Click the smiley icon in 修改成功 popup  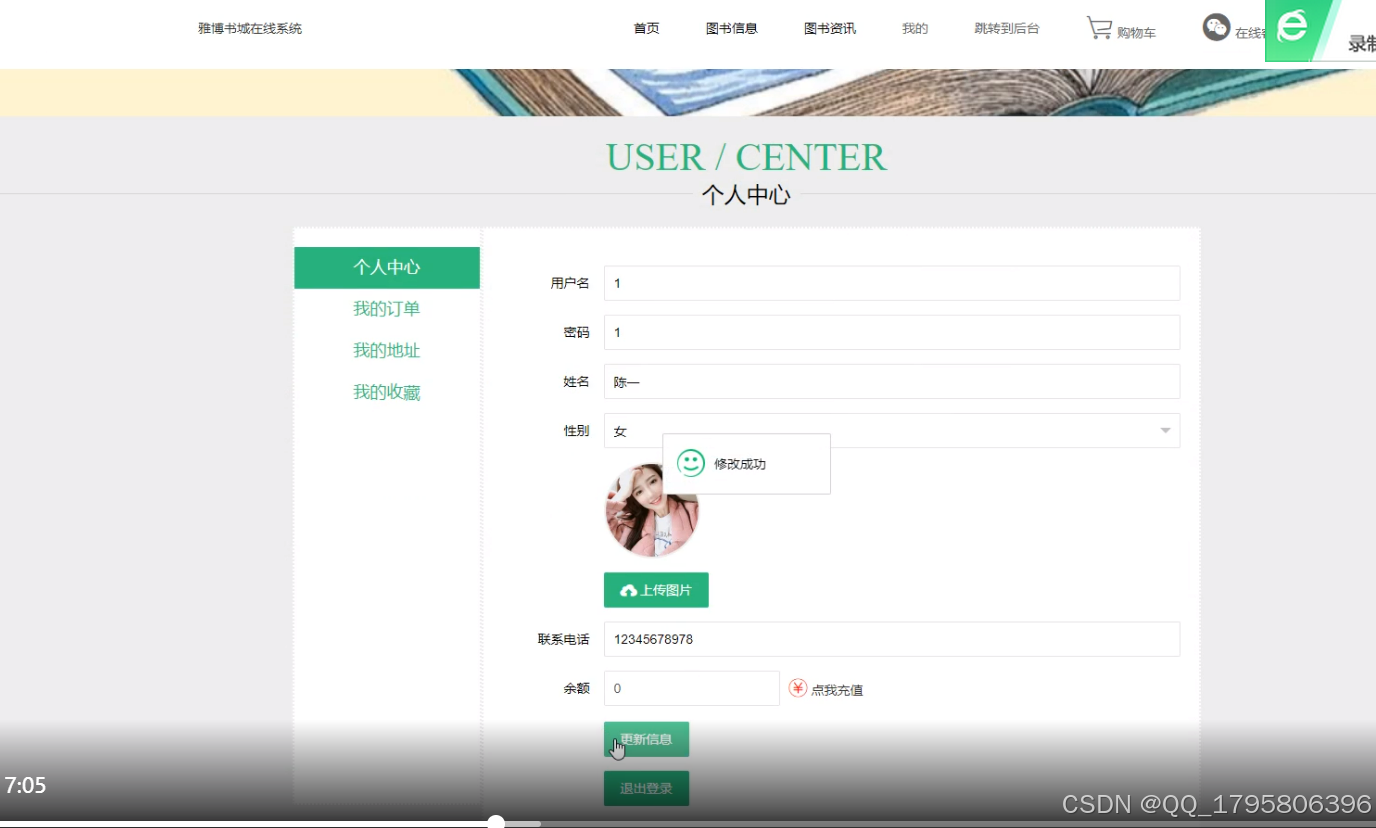689,463
